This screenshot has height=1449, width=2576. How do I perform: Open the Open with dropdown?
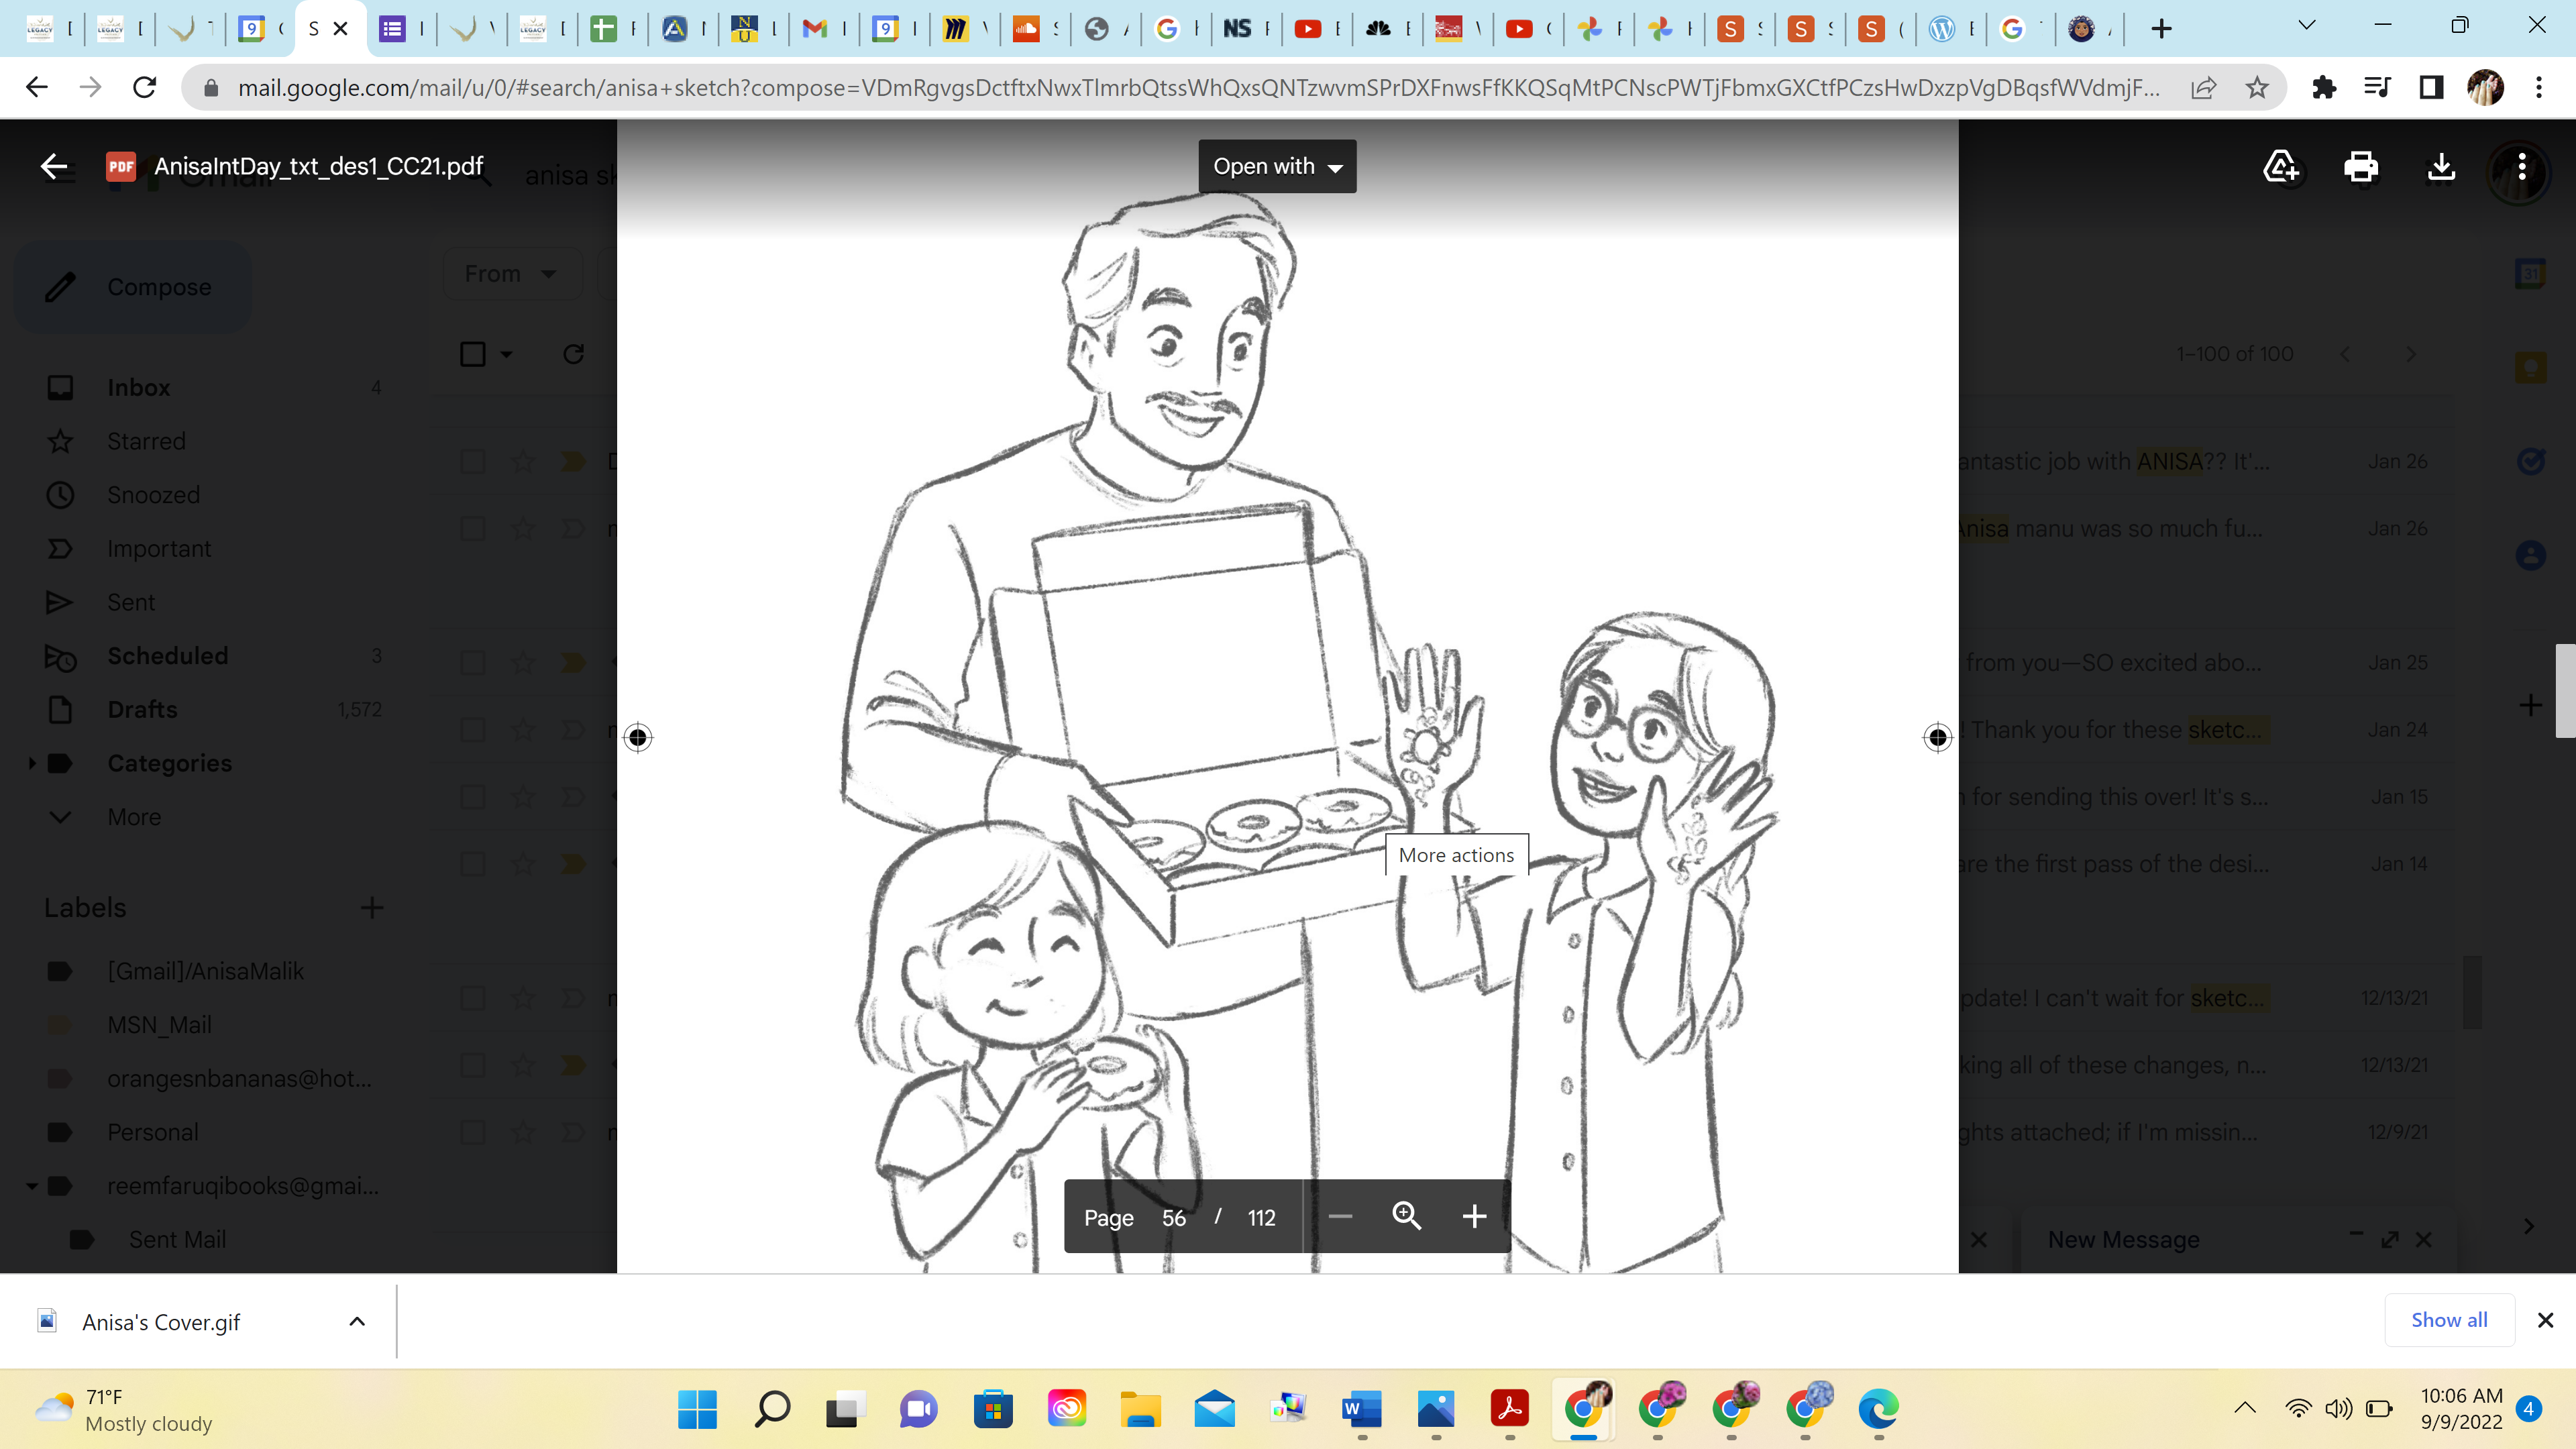[1277, 166]
